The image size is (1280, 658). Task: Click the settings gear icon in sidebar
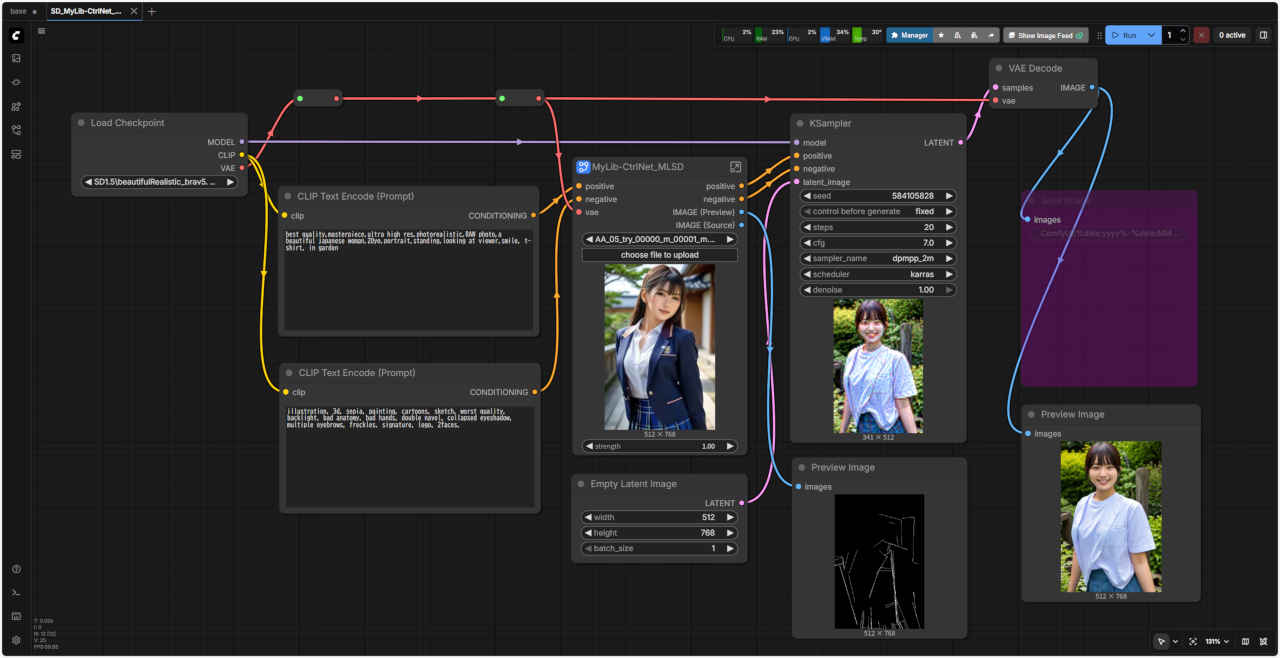pyautogui.click(x=16, y=640)
